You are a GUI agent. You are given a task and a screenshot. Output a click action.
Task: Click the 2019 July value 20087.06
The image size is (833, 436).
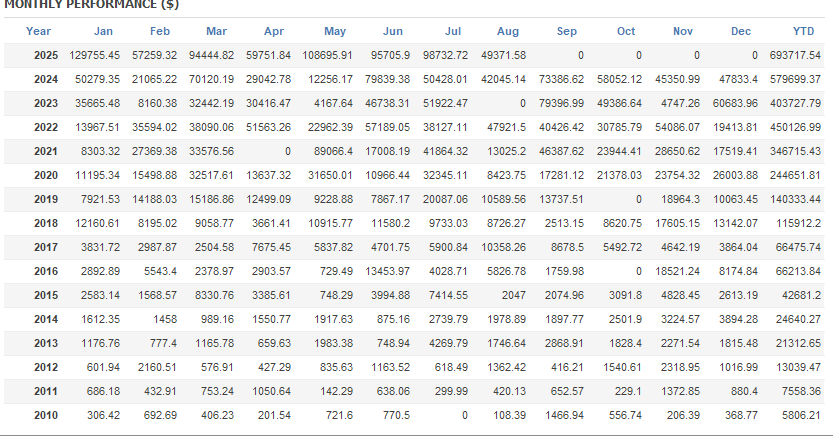pos(445,199)
